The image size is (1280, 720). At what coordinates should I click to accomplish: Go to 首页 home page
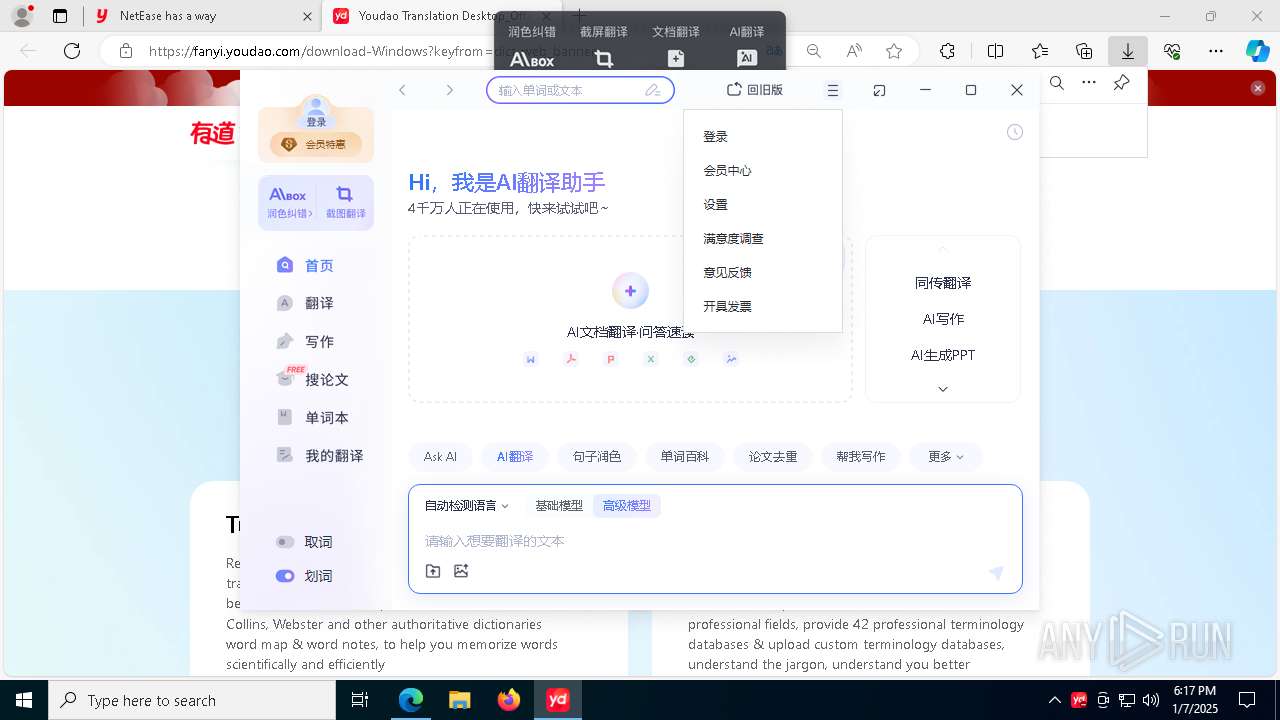[x=305, y=265]
